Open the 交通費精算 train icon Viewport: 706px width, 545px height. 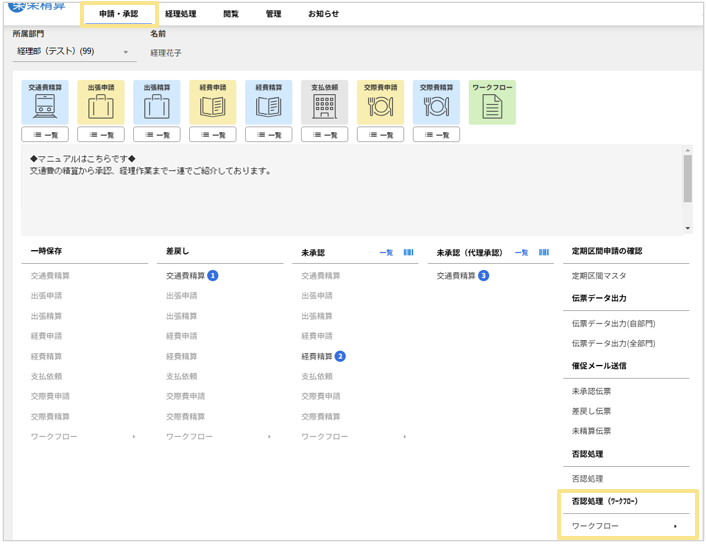[45, 103]
